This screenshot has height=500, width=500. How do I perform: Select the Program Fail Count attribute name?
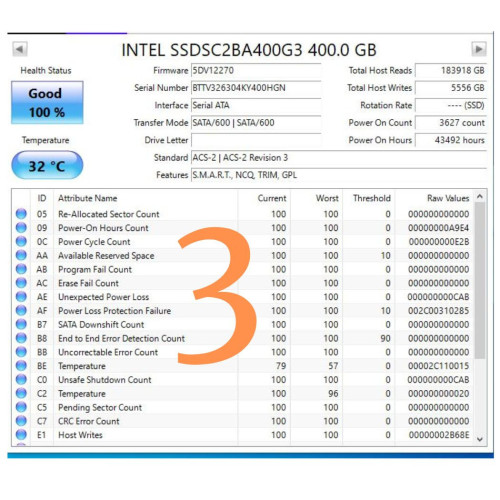[95, 269]
